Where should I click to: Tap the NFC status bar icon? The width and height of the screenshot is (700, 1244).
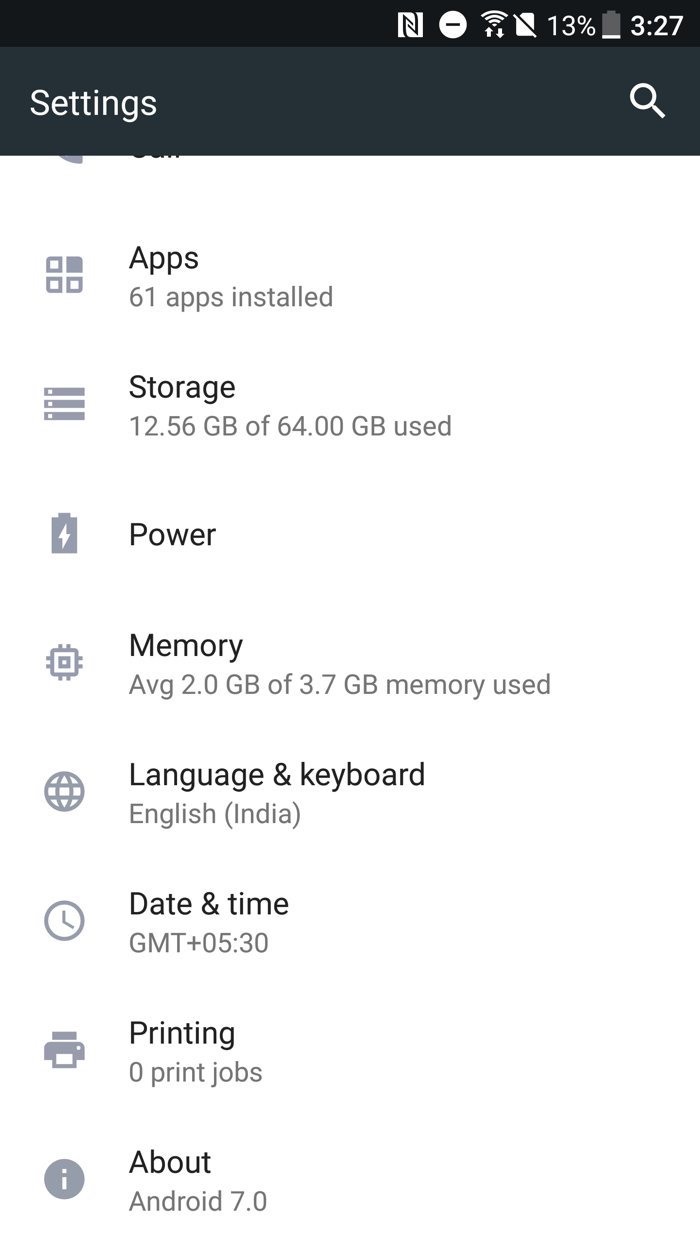[410, 25]
